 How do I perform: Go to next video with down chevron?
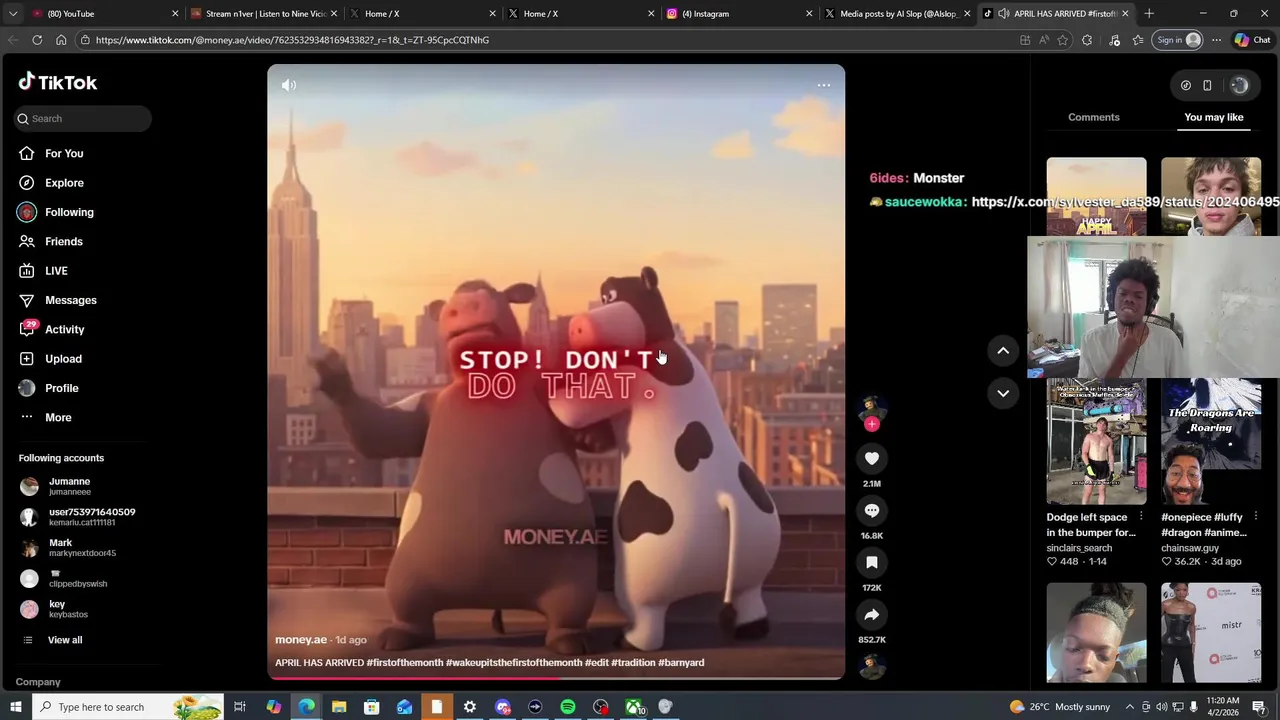pos(1003,393)
